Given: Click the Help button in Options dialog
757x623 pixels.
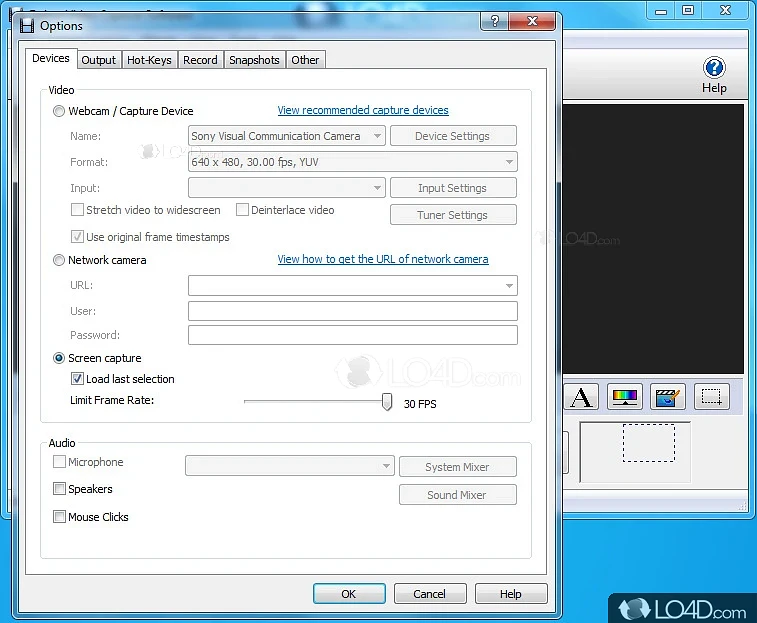Looking at the screenshot, I should (x=511, y=594).
